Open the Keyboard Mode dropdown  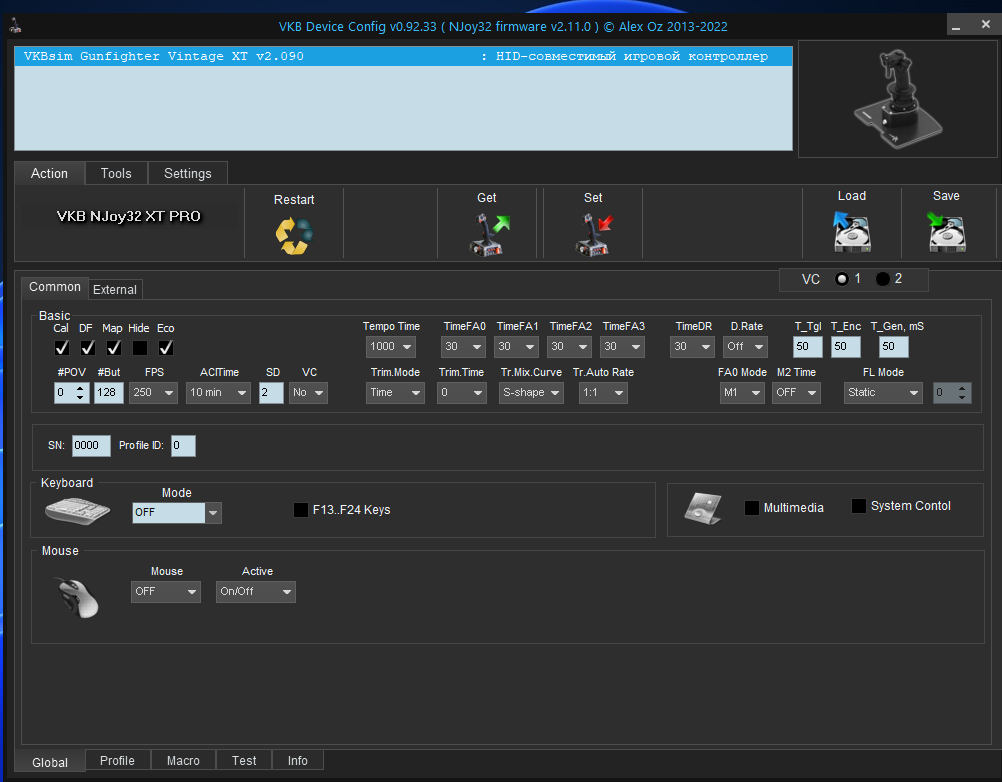[177, 512]
